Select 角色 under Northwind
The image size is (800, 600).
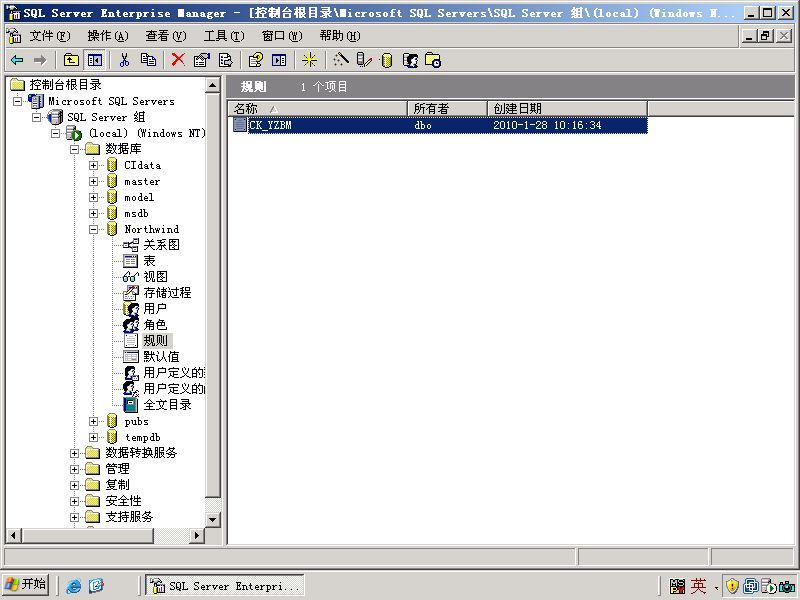pos(155,324)
